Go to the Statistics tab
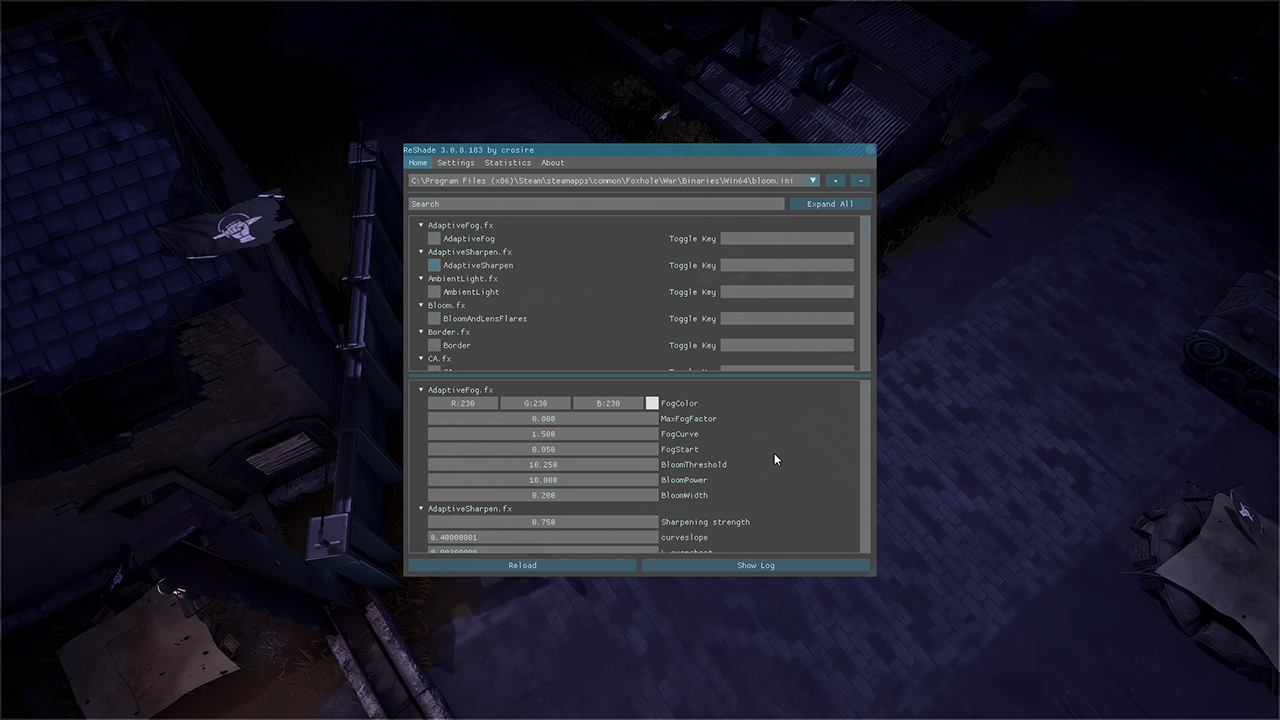 tap(508, 163)
